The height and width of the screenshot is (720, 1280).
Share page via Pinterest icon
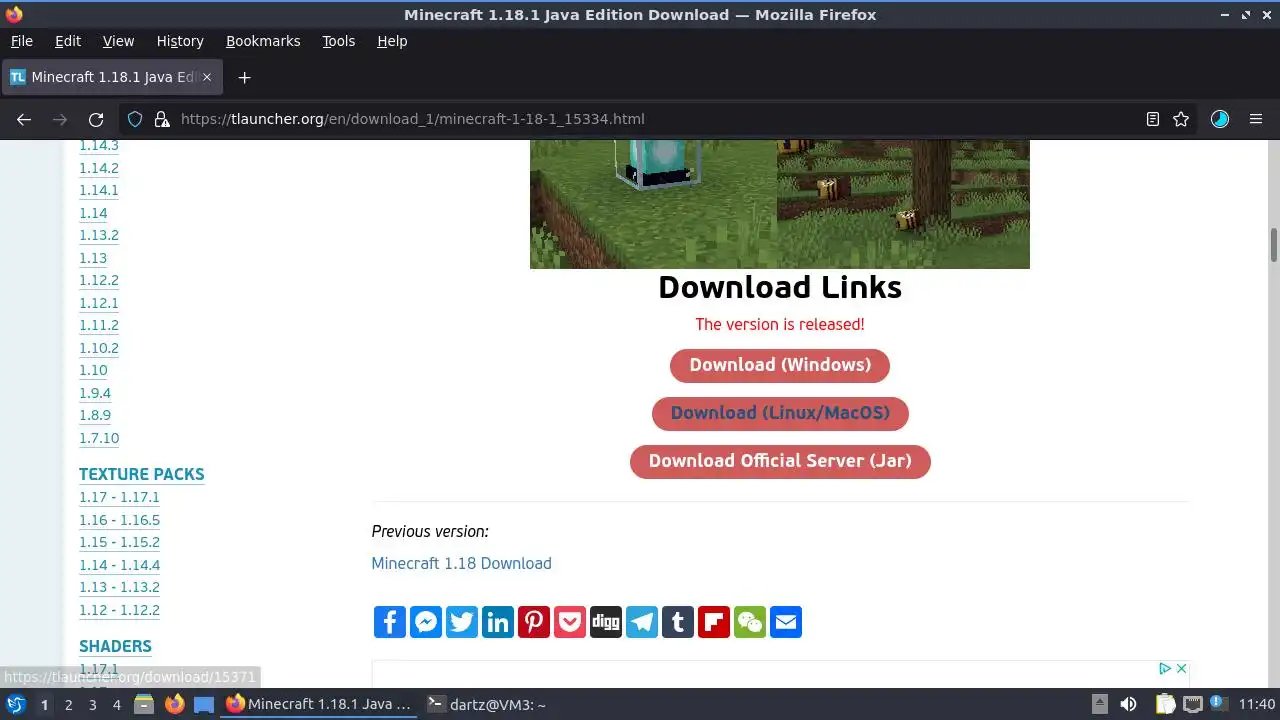click(534, 622)
